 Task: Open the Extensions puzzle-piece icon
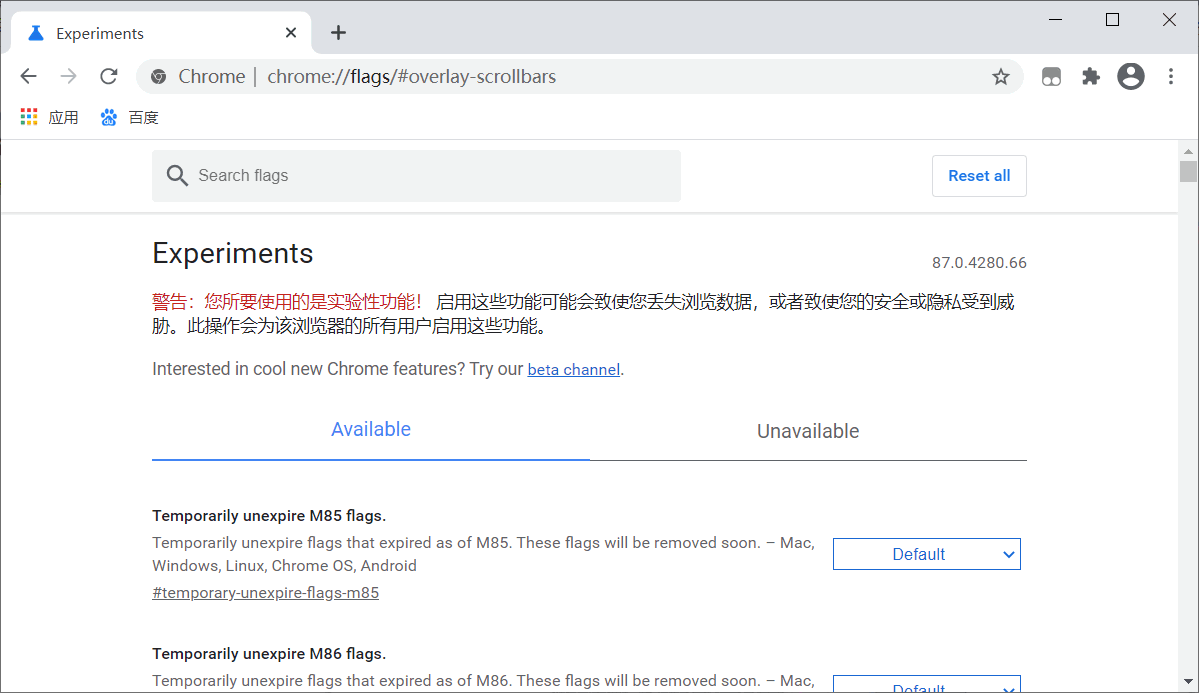(x=1090, y=76)
